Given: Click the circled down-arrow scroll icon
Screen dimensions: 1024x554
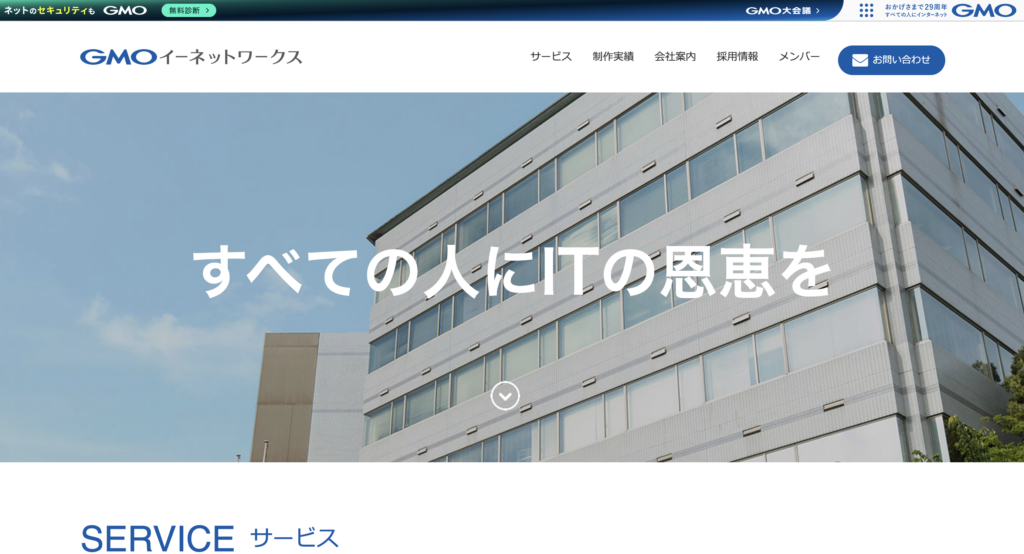Looking at the screenshot, I should (x=505, y=396).
